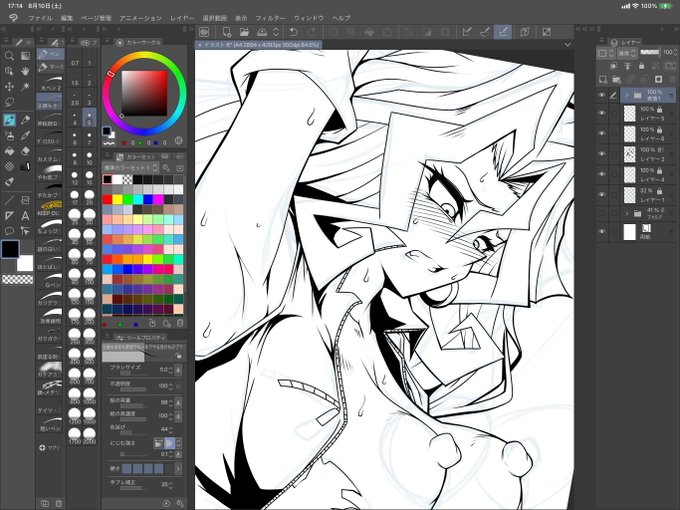Select the マーカー sub tool group tab
The height and width of the screenshot is (510, 680).
click(x=50, y=67)
